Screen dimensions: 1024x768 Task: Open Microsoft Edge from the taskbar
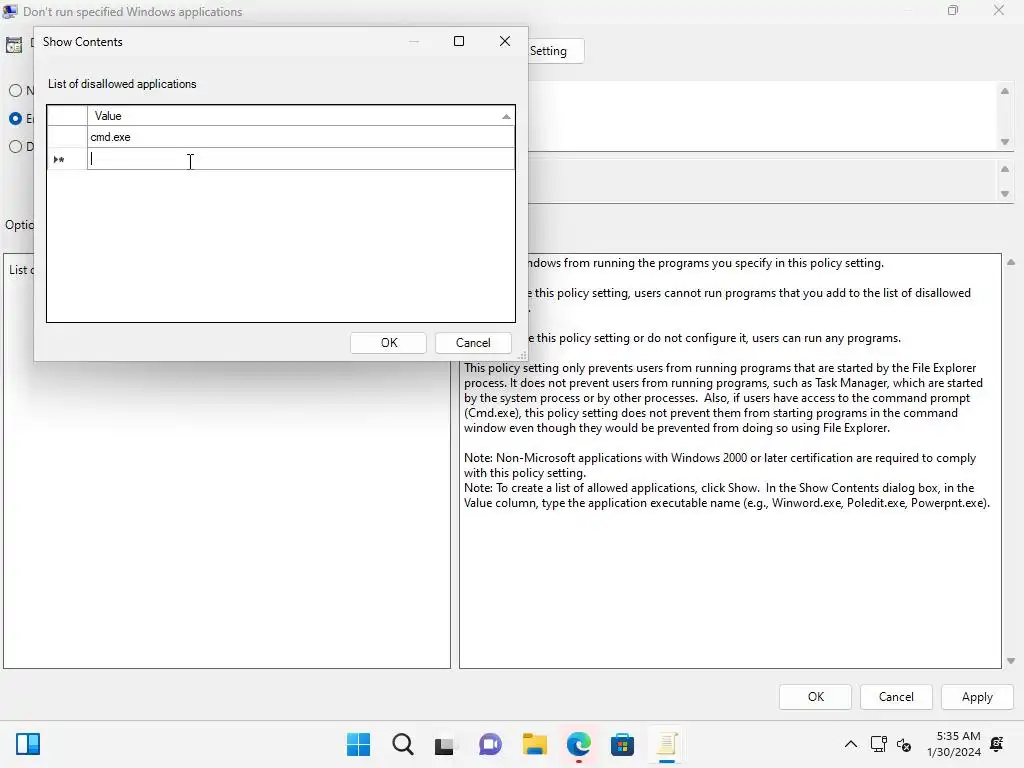pos(579,744)
